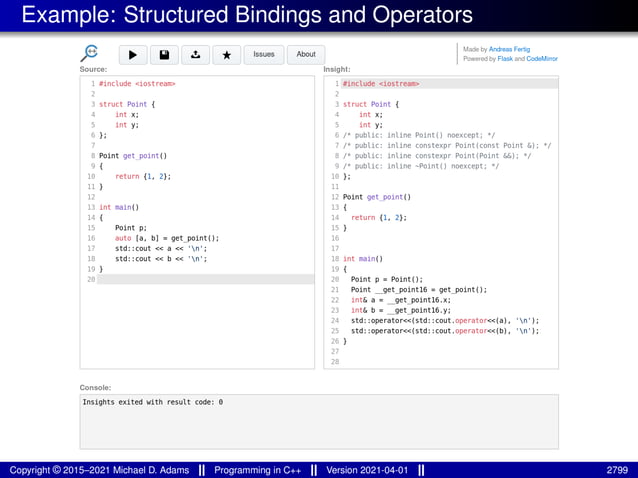This screenshot has width=638, height=478.
Task: Click 'return {1, 2};' in Insight pane
Action: pos(379,218)
